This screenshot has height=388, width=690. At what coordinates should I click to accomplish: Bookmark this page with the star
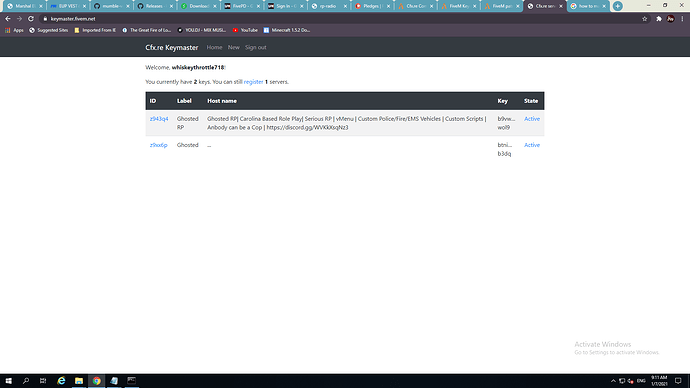coord(645,19)
